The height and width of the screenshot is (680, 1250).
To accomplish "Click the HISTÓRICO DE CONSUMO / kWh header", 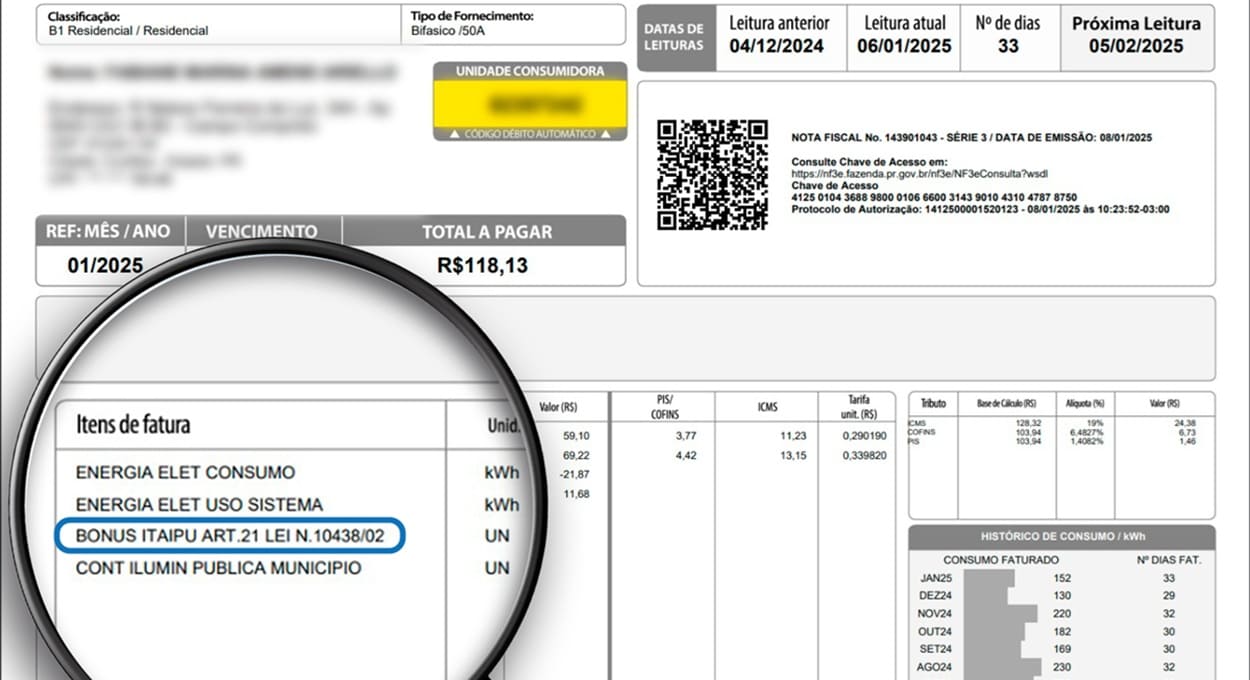I will (1061, 536).
